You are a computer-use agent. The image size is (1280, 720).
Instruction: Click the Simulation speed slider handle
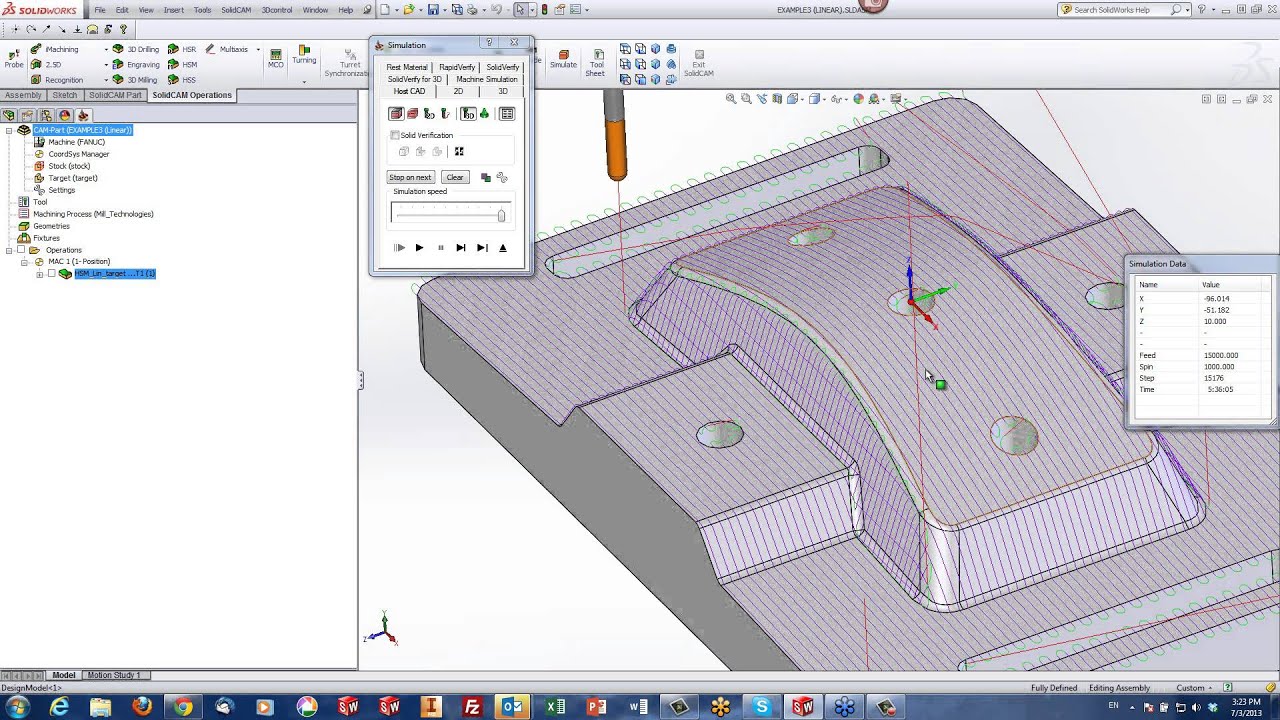501,215
